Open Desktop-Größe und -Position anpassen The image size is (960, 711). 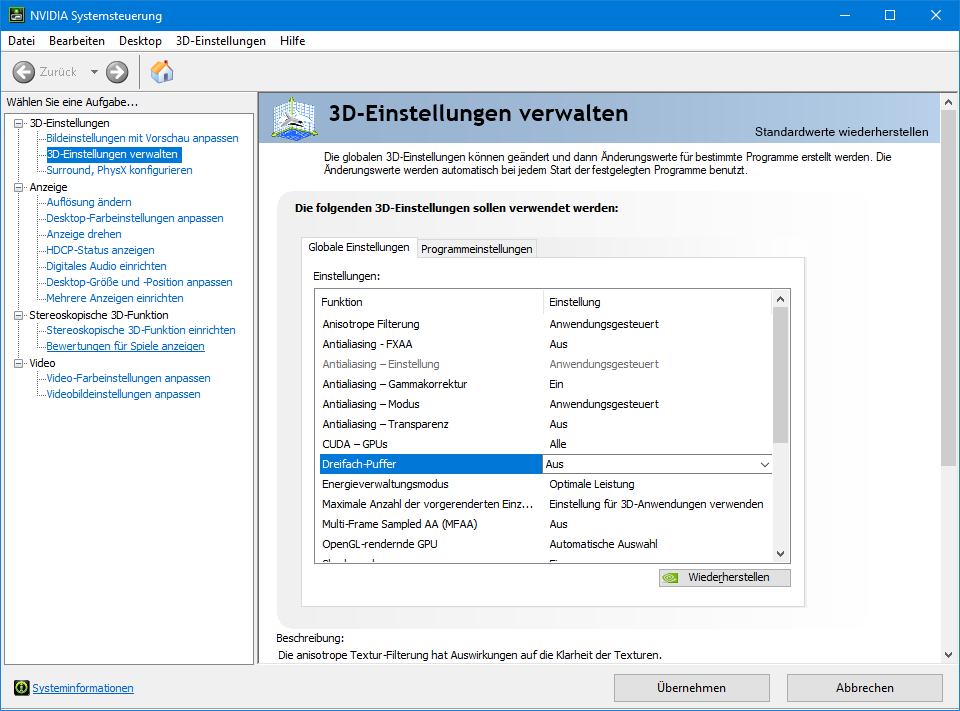[140, 282]
